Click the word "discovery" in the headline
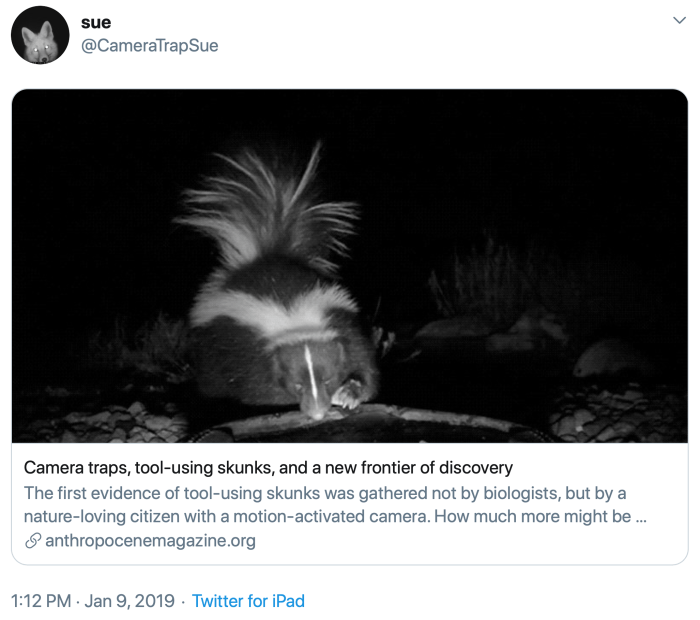 point(469,467)
